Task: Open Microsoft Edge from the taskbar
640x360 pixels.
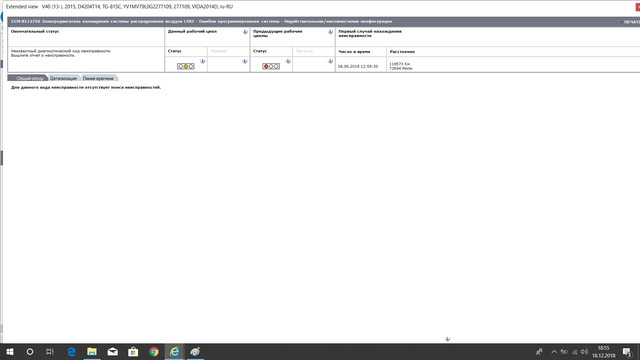Action: [x=71, y=351]
